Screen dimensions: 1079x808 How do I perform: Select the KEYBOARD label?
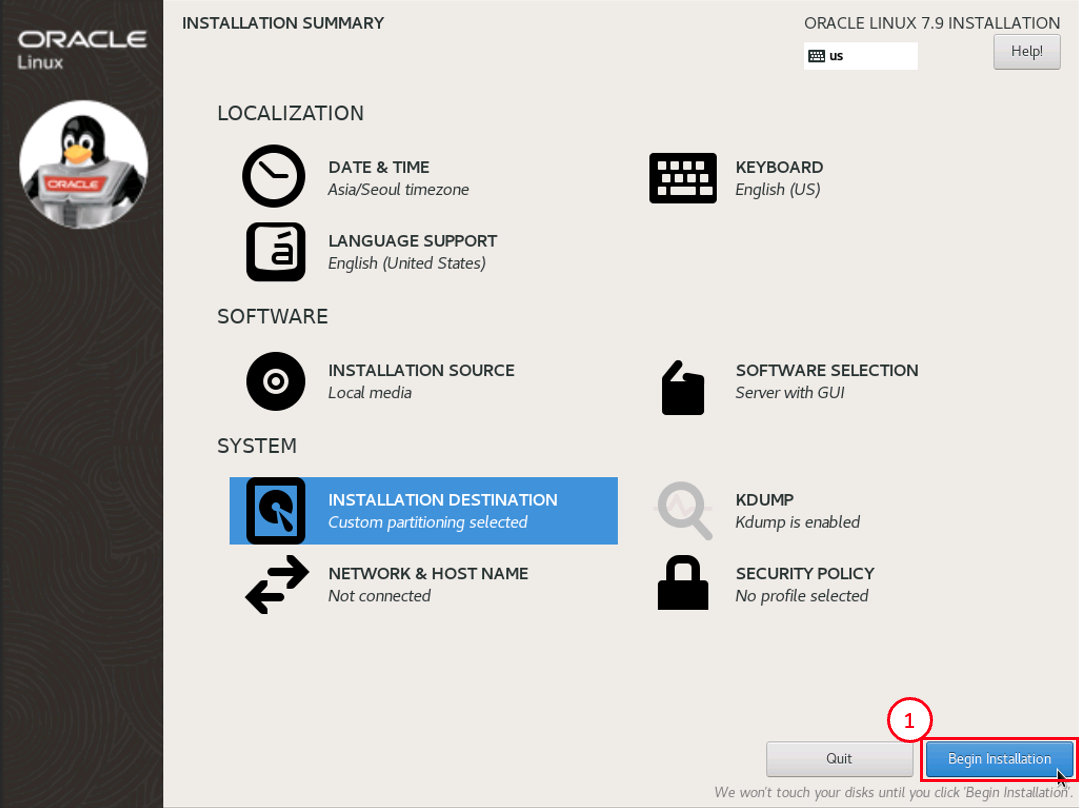tap(779, 167)
